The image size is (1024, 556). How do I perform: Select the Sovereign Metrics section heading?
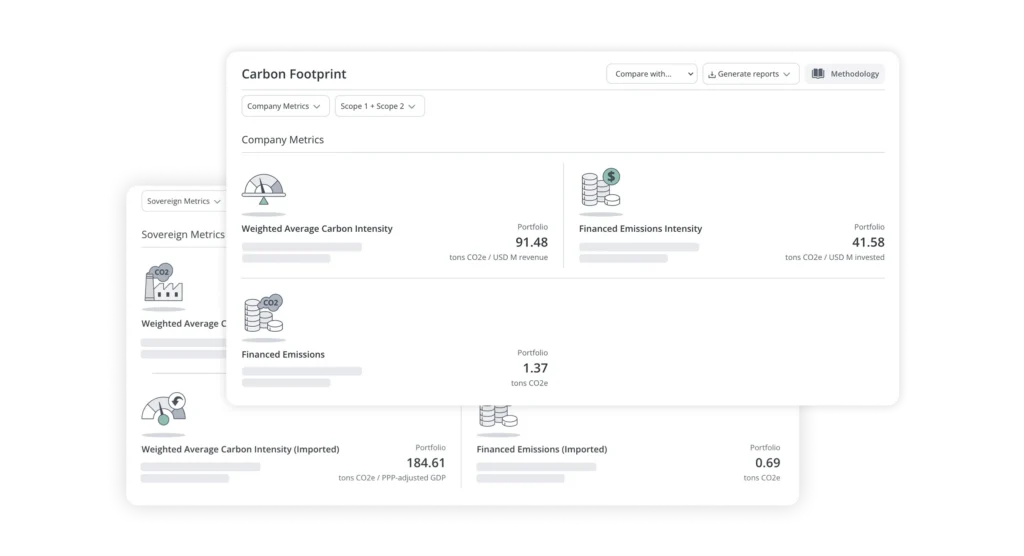[x=183, y=235]
